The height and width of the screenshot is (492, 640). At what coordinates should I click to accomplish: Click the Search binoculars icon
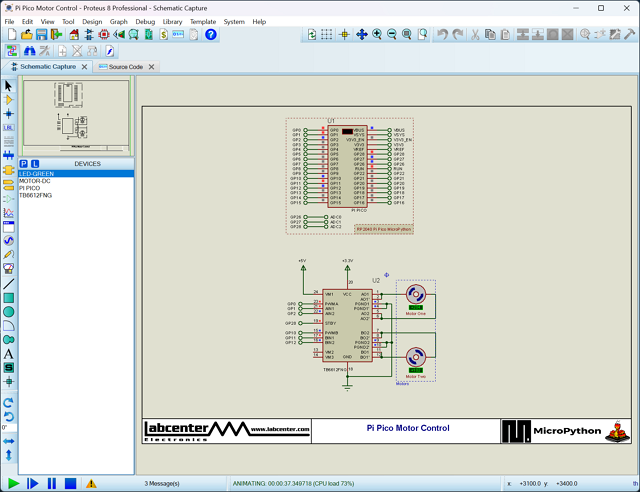29,51
